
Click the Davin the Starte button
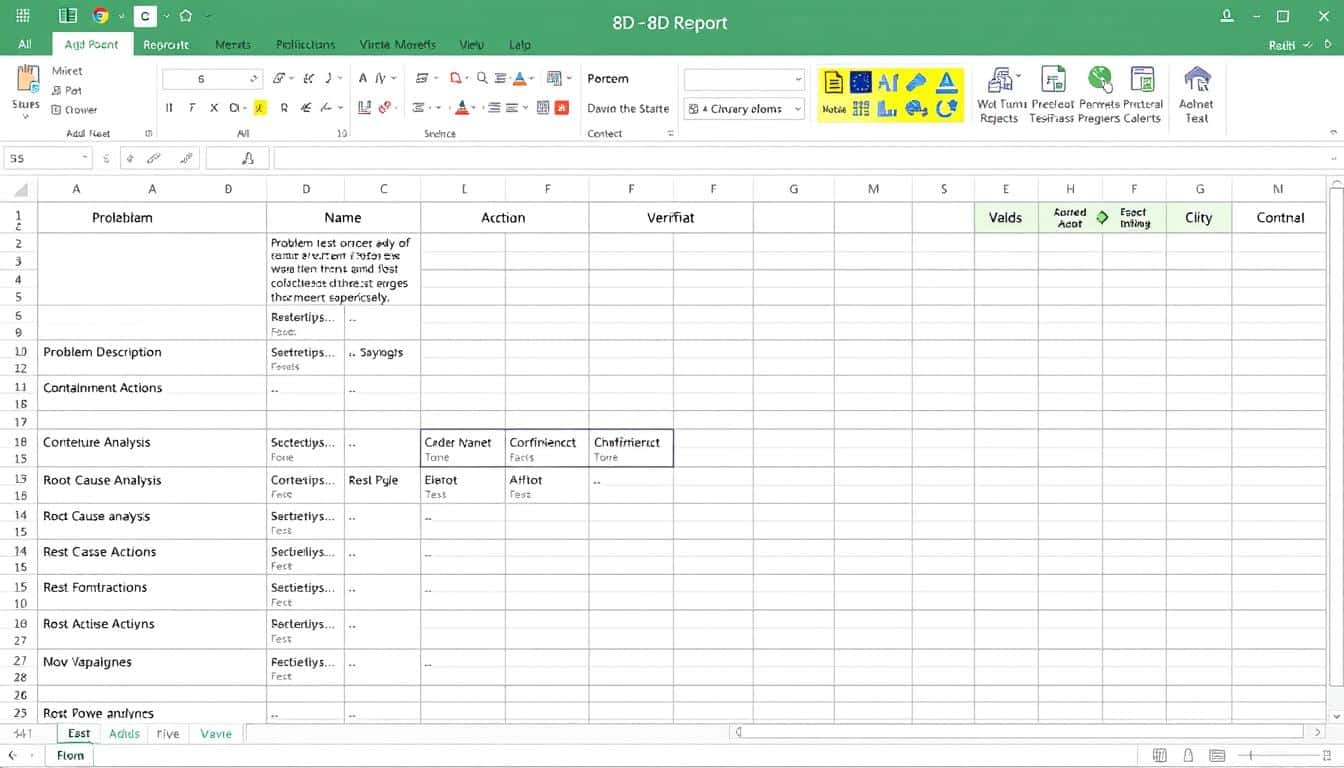pyautogui.click(x=628, y=108)
